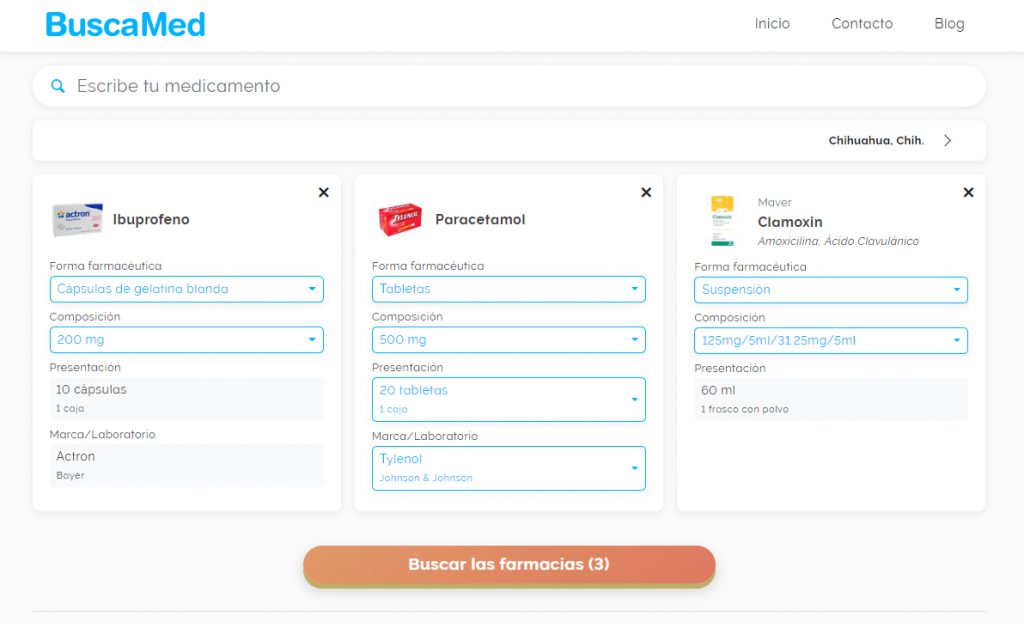The image size is (1024, 623).
Task: Click the Tylenol box product image
Action: pyautogui.click(x=400, y=219)
